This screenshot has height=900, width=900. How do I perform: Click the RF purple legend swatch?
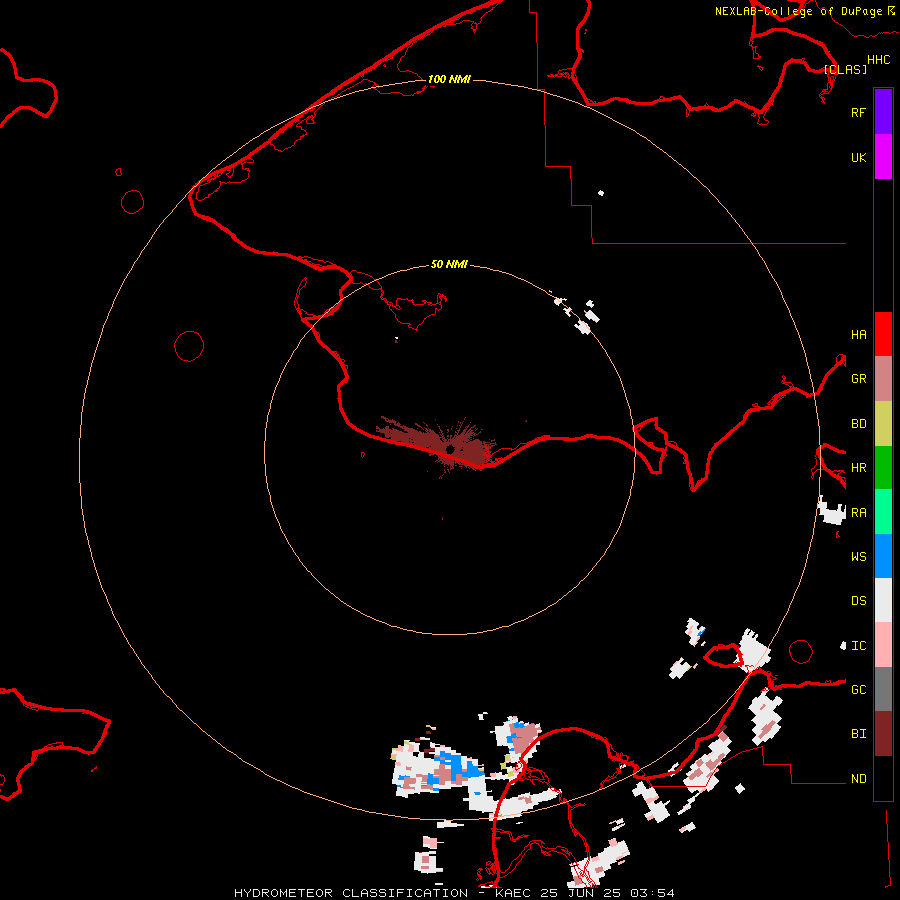tap(883, 112)
